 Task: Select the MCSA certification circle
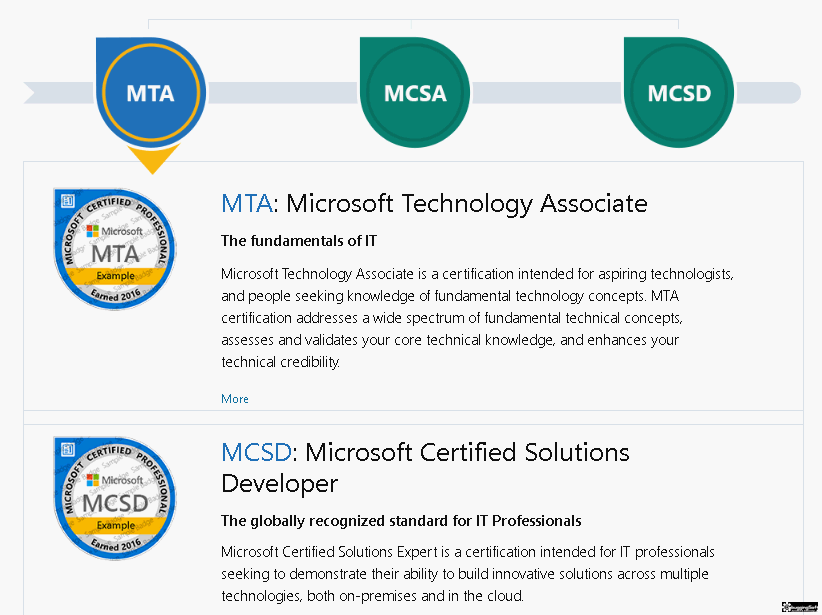[415, 92]
